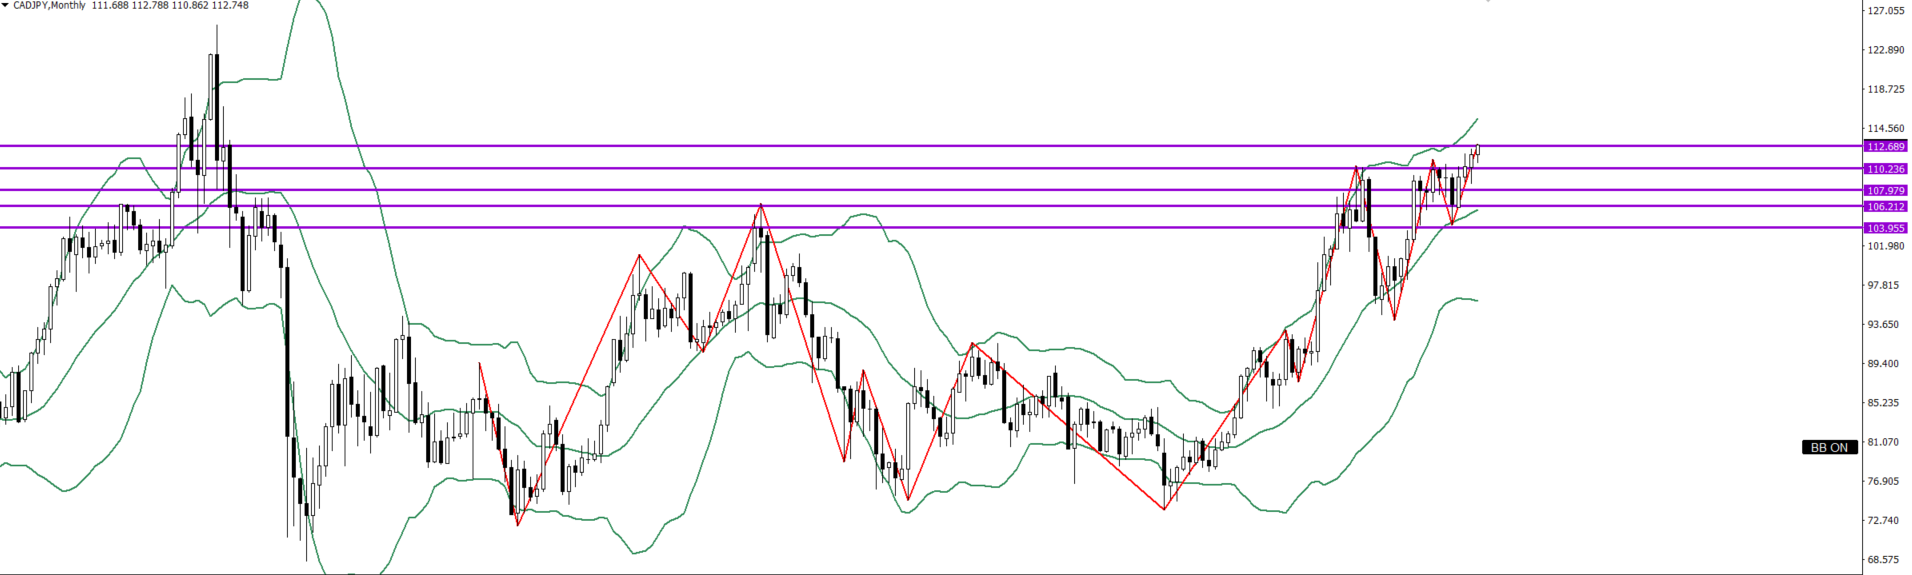The width and height of the screenshot is (1912, 575).
Task: Select the 110.236 purple price label
Action: pos(1886,169)
